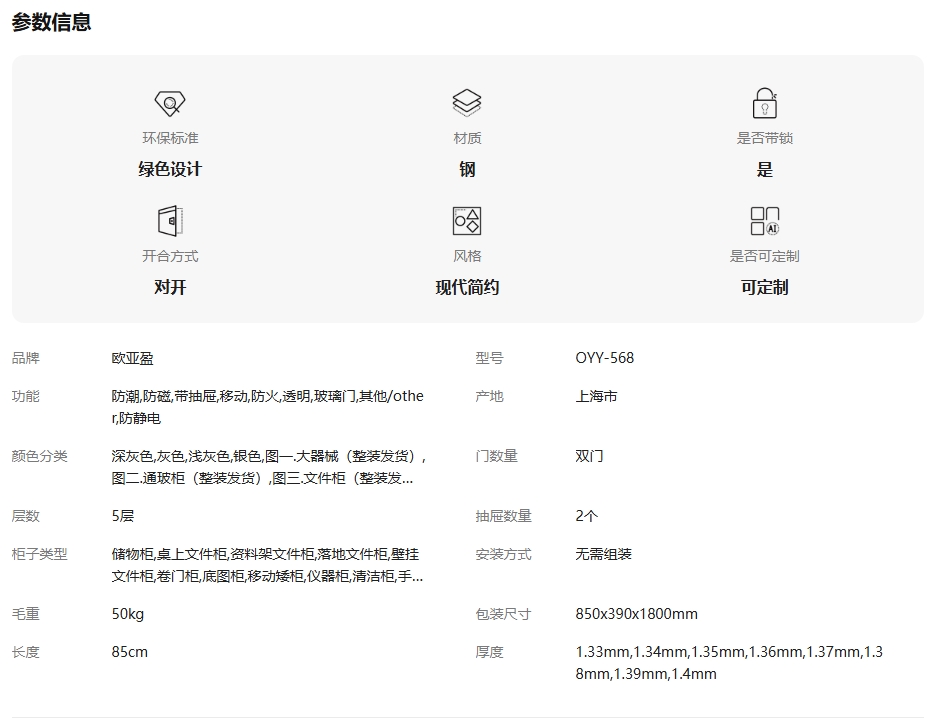Expand the truncated 颜色分类 value text
Image resolution: width=936 pixels, height=721 pixels.
tap(269, 467)
